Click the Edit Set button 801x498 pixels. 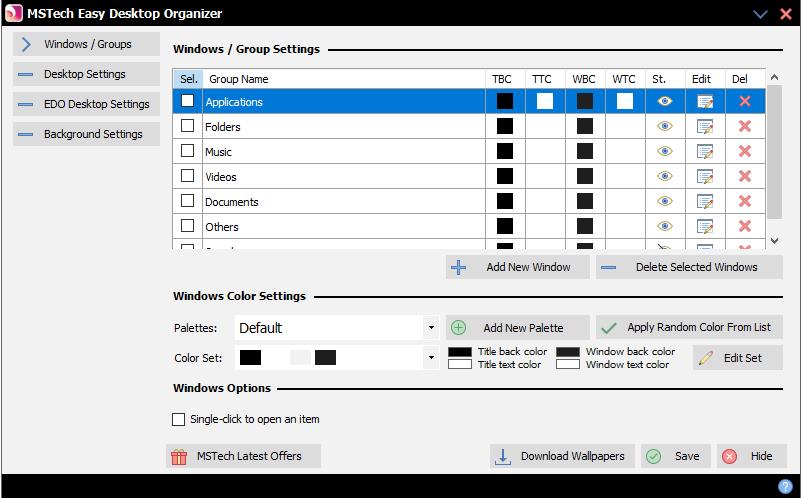click(x=738, y=358)
